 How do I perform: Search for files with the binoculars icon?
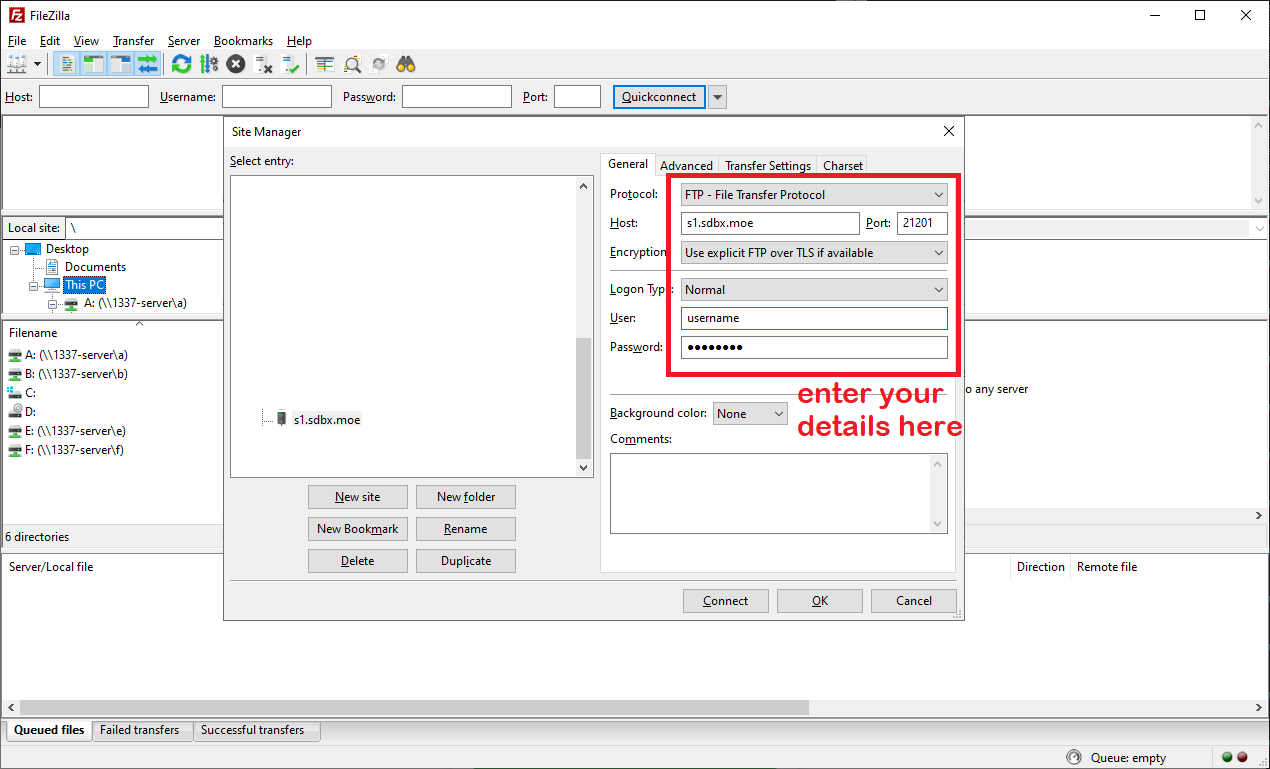pos(406,64)
